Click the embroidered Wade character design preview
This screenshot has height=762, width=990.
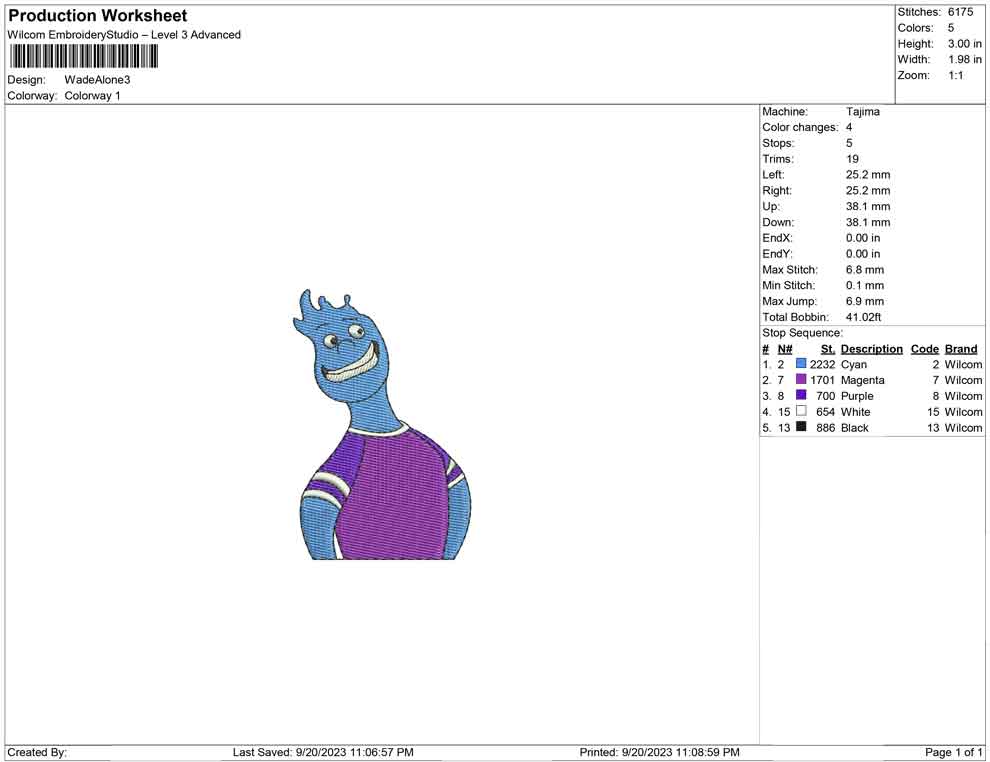382,424
